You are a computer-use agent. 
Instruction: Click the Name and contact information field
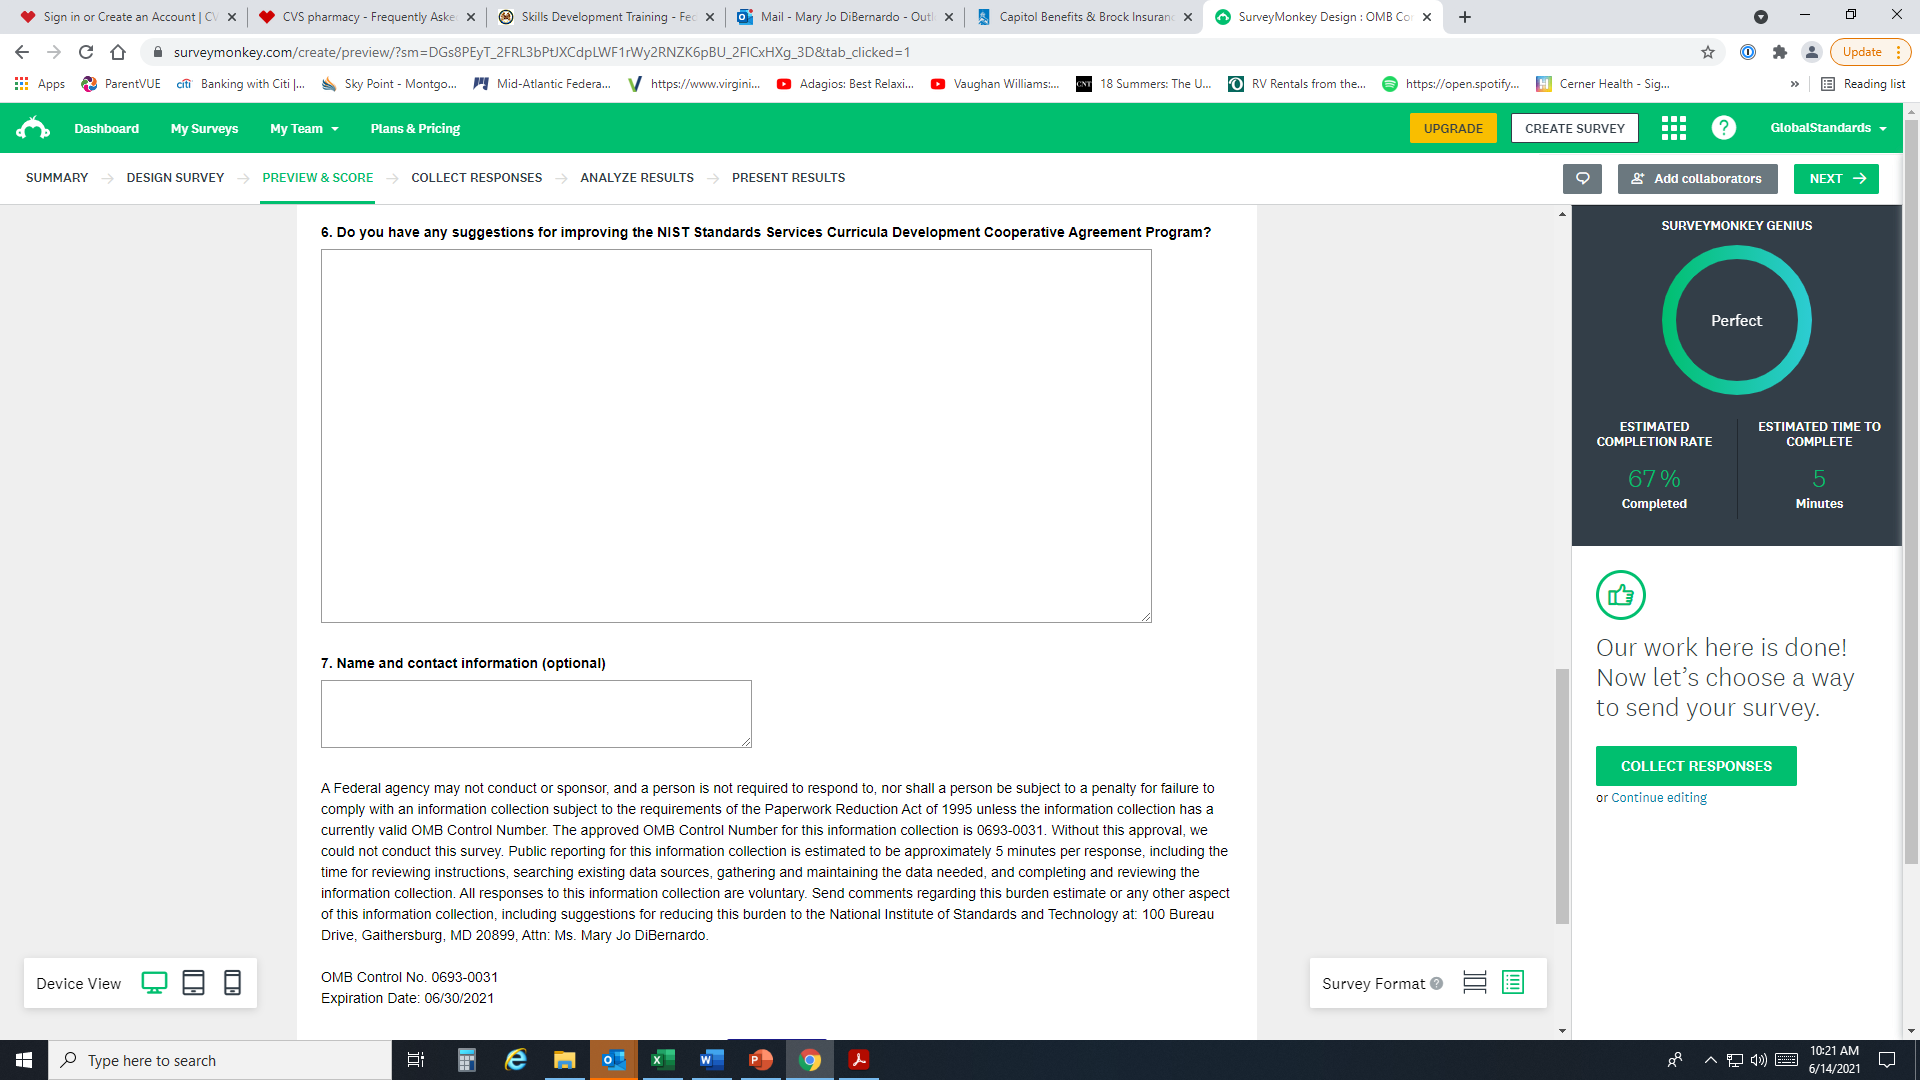click(535, 713)
